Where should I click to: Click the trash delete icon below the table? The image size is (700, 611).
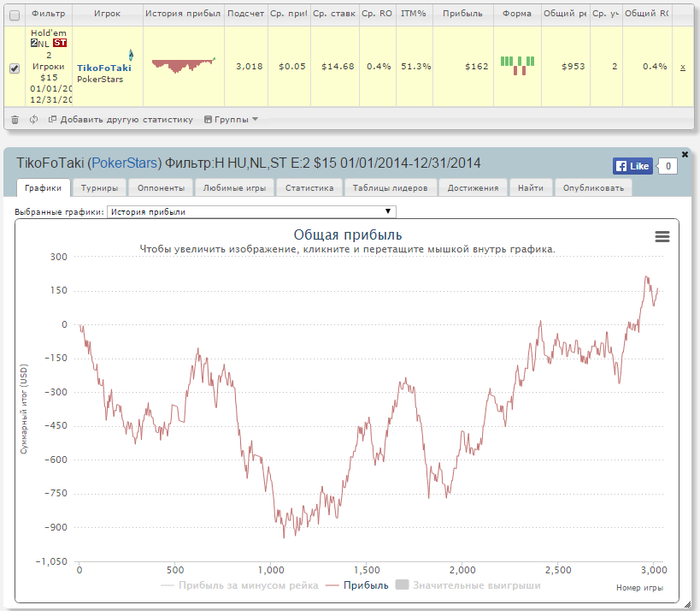[x=15, y=120]
